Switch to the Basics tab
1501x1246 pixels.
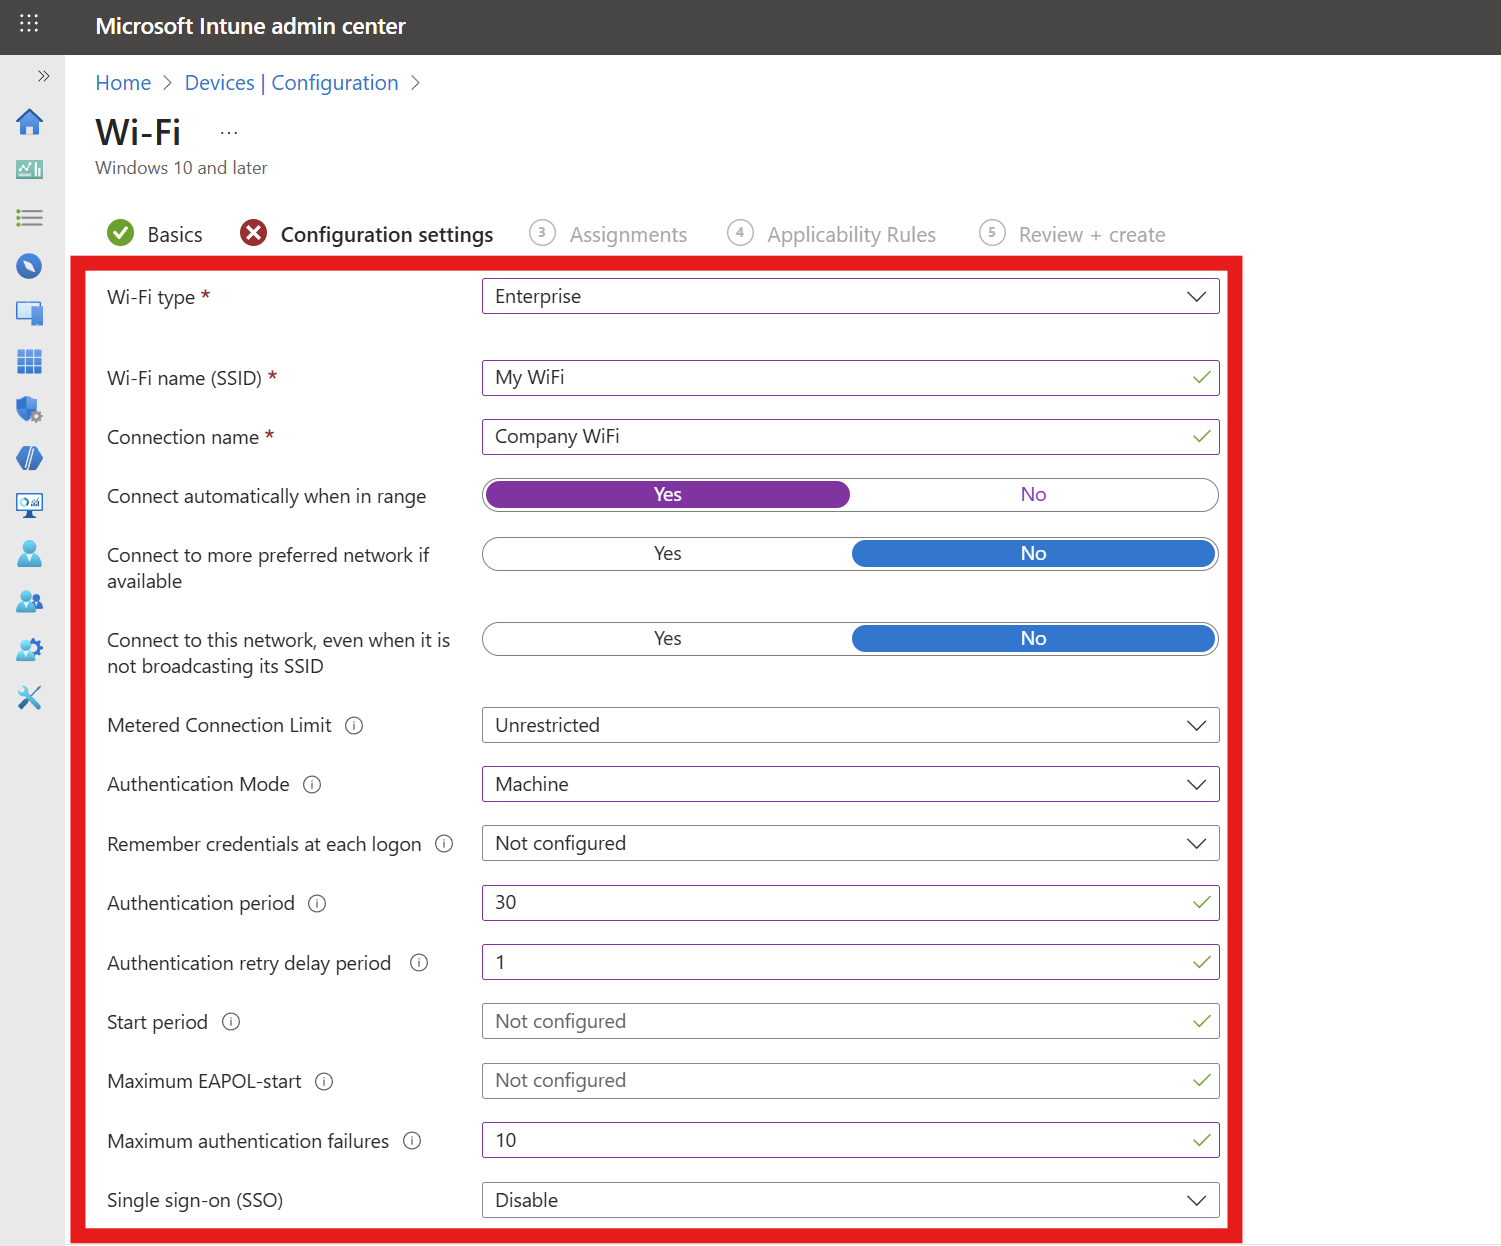[x=175, y=233]
